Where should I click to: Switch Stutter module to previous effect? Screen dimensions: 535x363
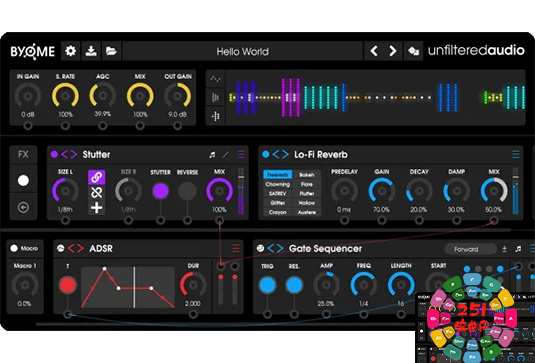point(64,155)
